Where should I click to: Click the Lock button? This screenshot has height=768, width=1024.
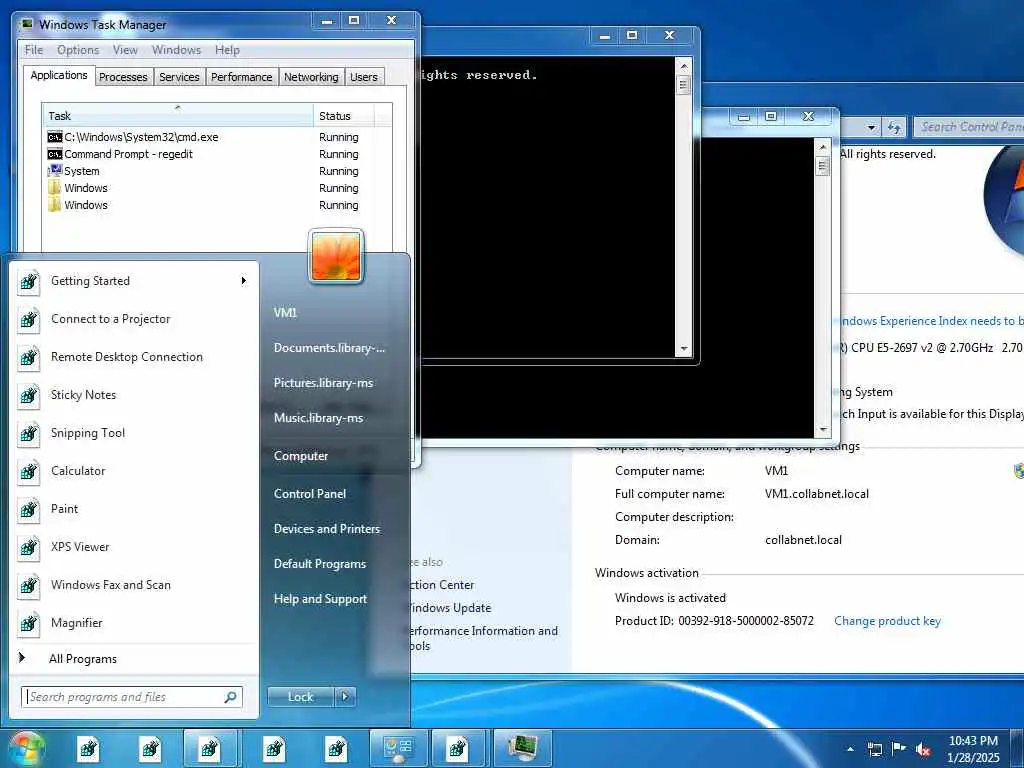[x=300, y=697]
